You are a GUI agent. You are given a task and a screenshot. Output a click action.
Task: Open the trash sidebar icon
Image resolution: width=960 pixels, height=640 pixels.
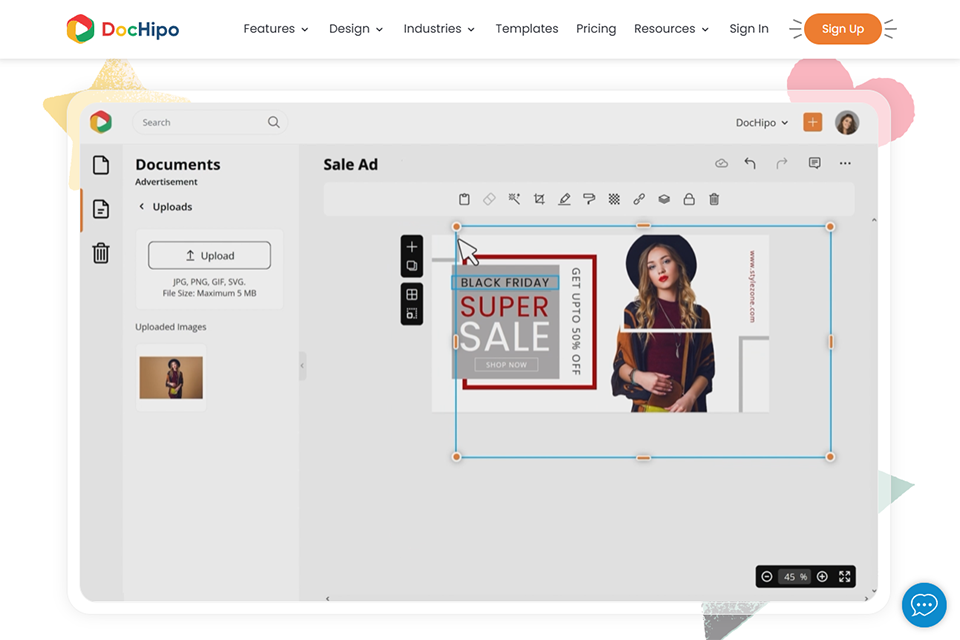[101, 253]
